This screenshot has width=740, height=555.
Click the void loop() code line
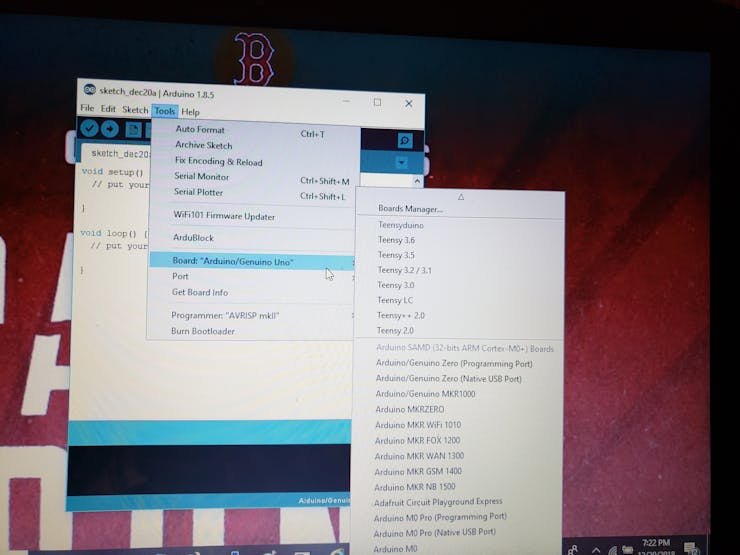[114, 233]
